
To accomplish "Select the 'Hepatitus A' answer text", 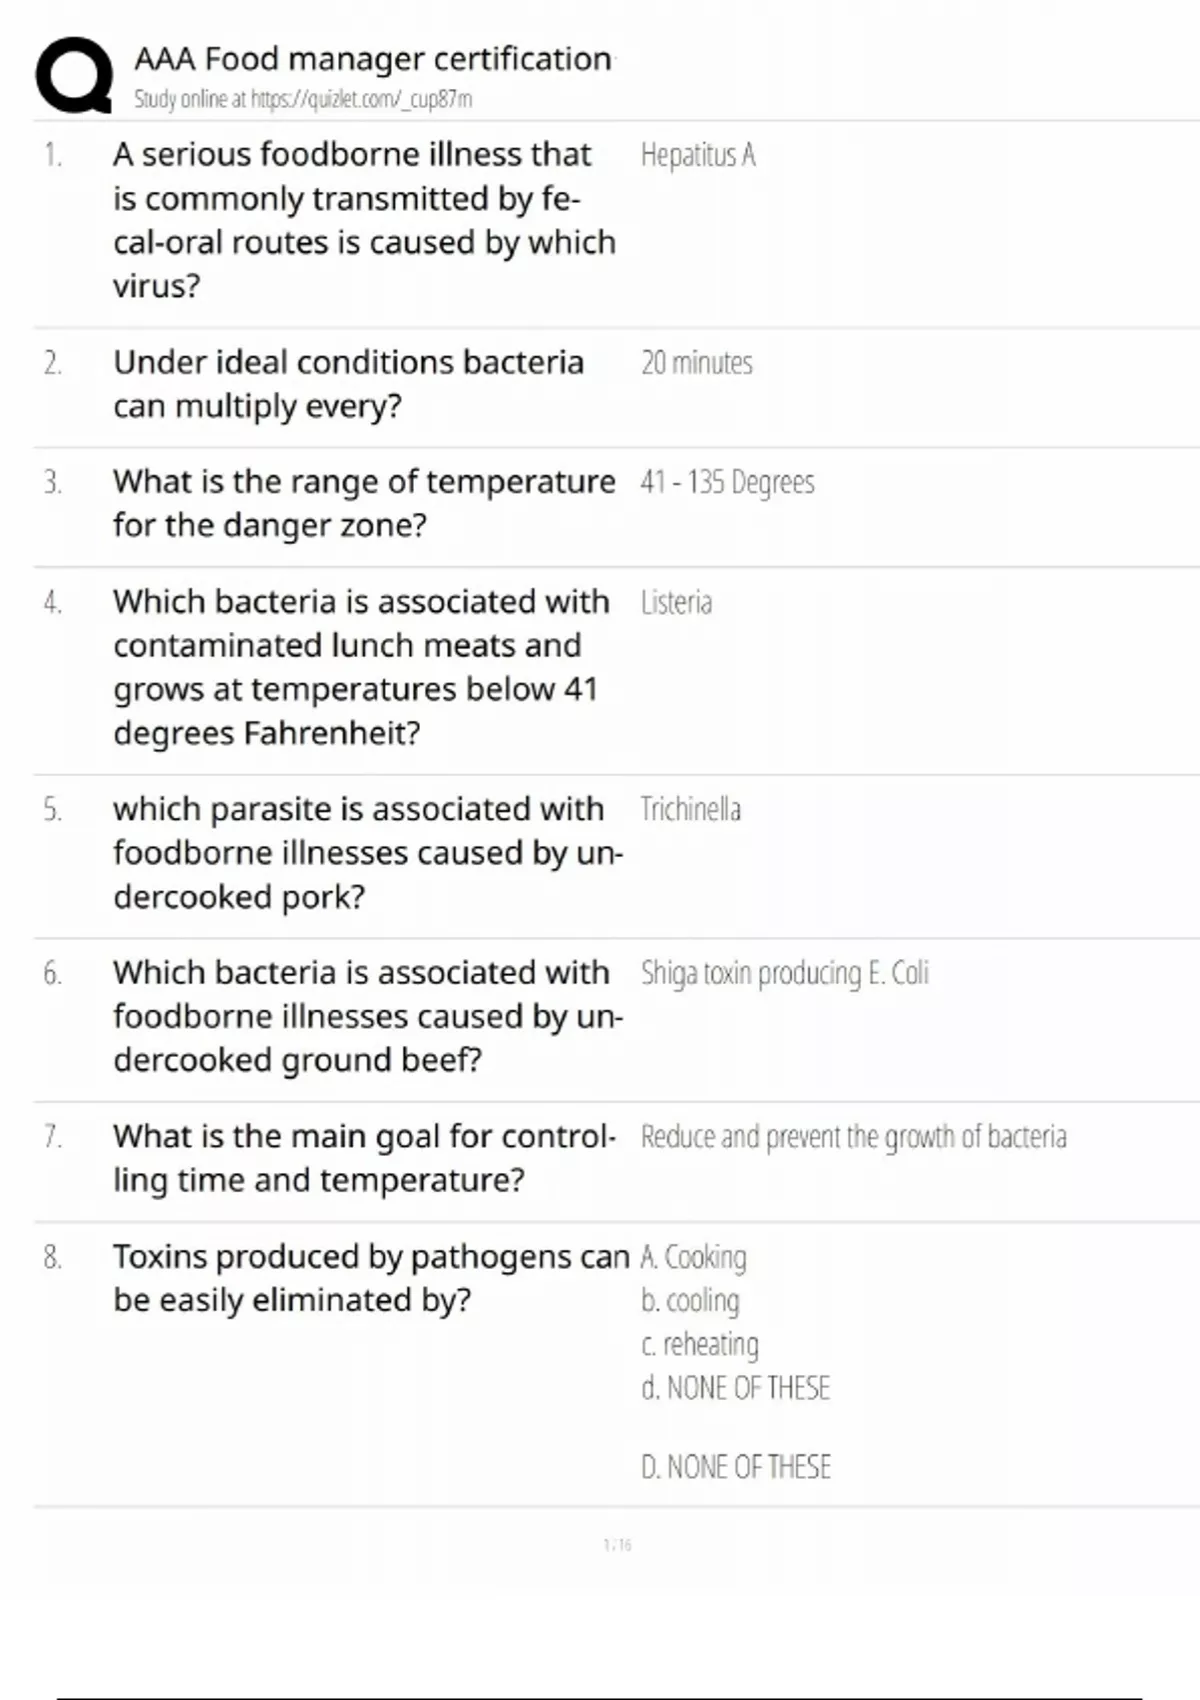I will pos(698,155).
